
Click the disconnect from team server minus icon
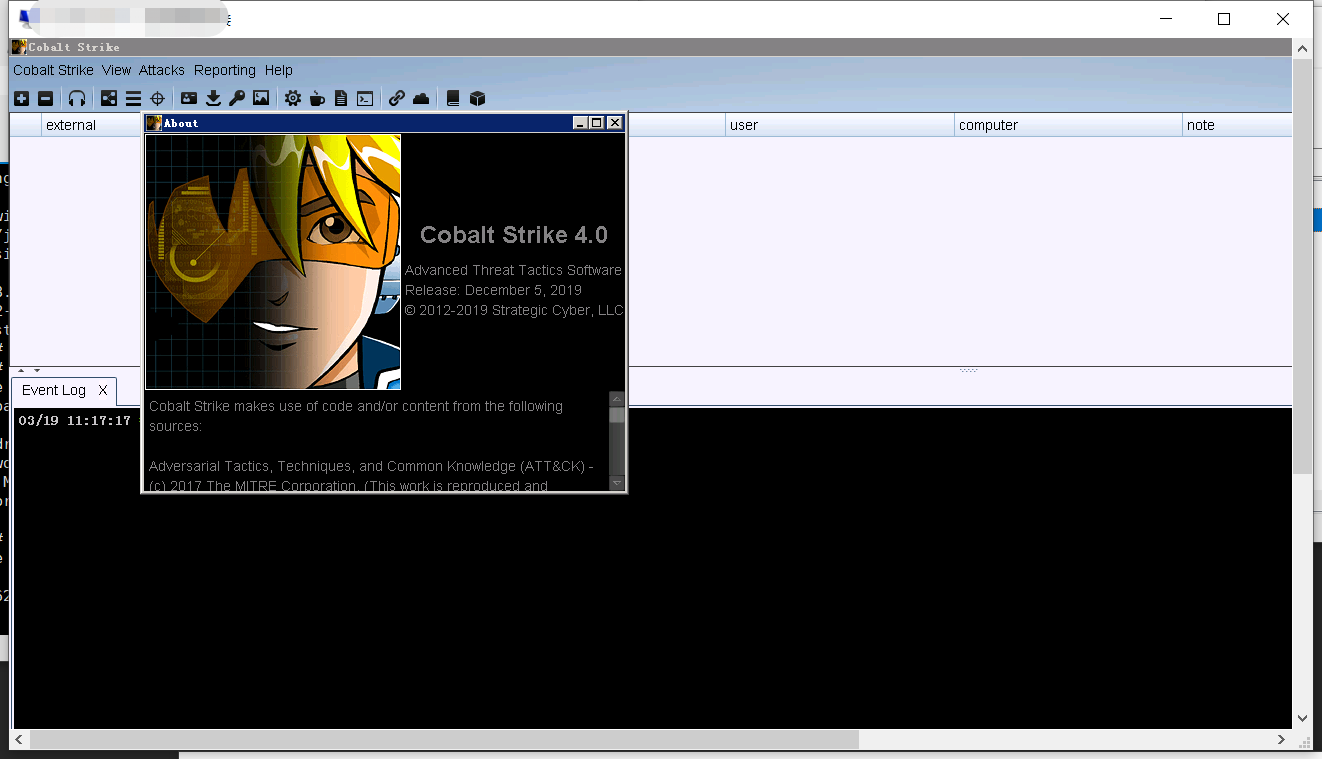point(45,98)
